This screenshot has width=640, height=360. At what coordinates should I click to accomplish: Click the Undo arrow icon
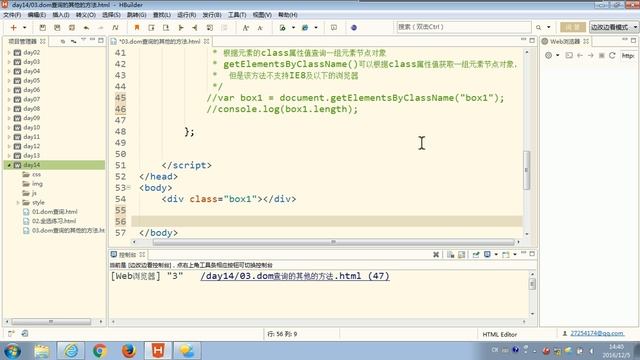pyautogui.click(x=86, y=27)
